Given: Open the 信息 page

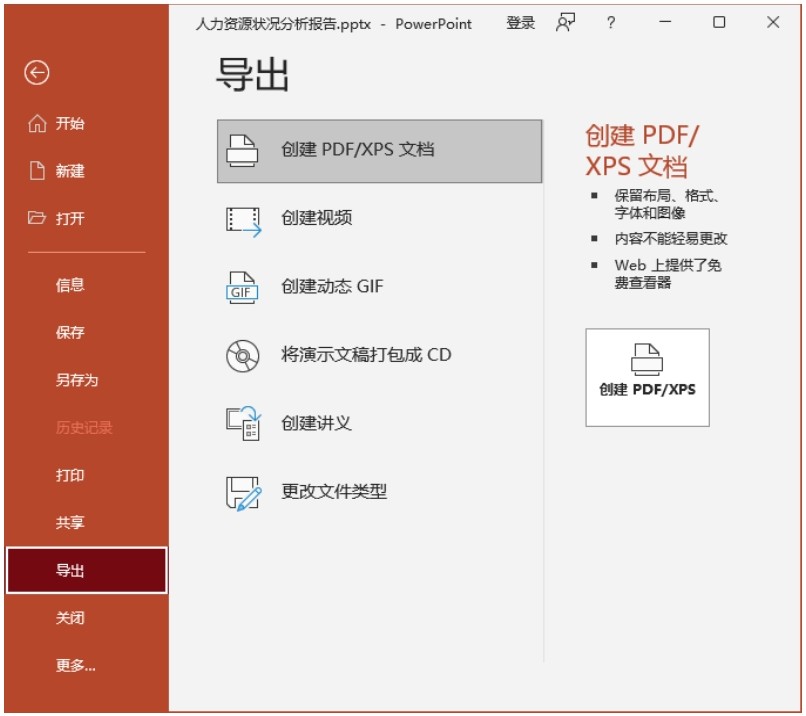Looking at the screenshot, I should [x=70, y=285].
